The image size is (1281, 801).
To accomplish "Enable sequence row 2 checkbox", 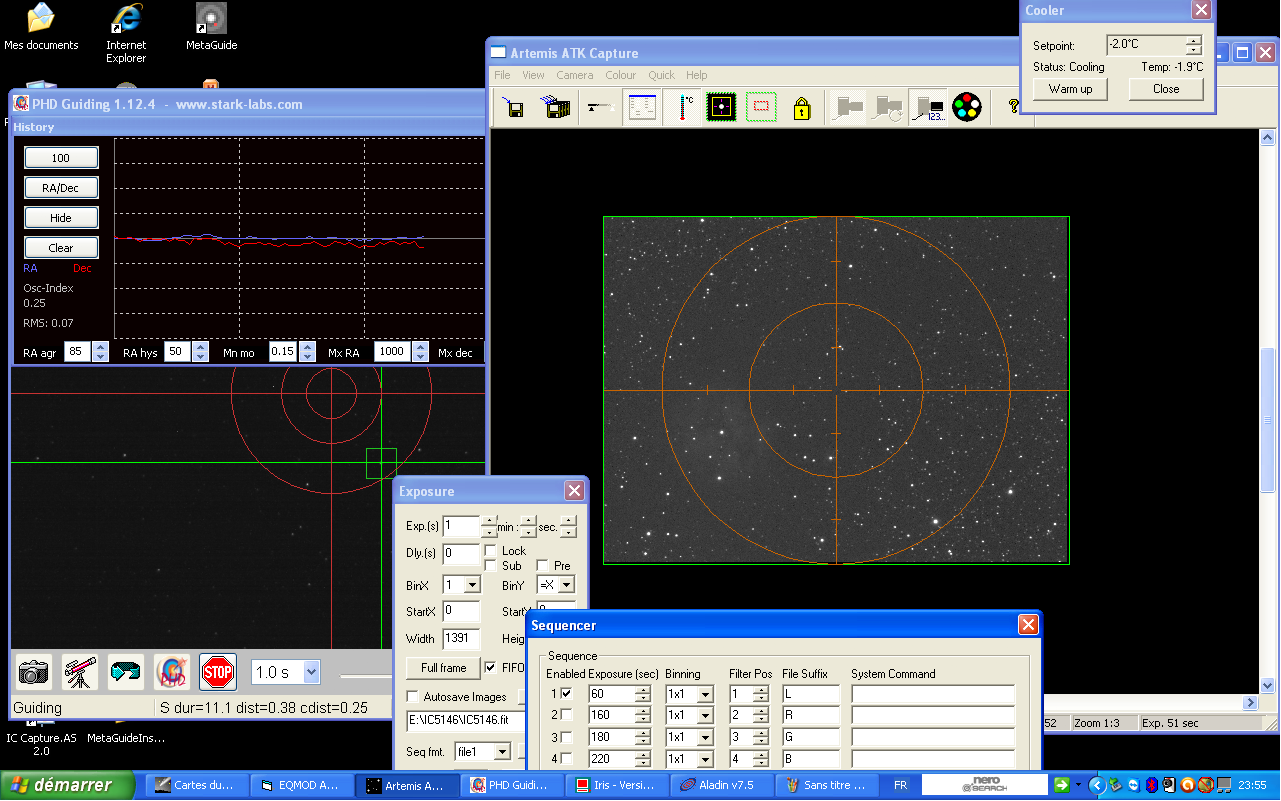I will coord(567,716).
